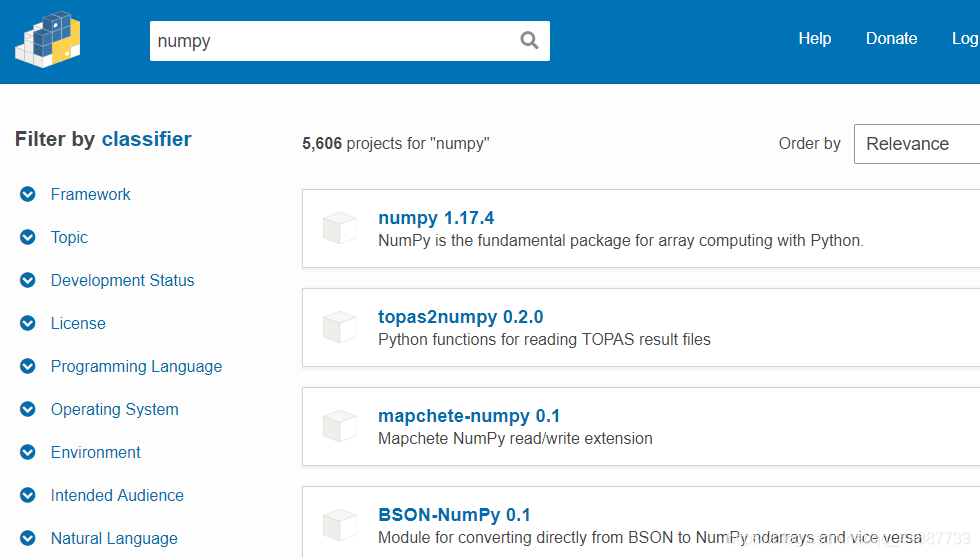The height and width of the screenshot is (557, 980).
Task: Open the BSON-NumPy 0.1 project
Action: (x=454, y=514)
